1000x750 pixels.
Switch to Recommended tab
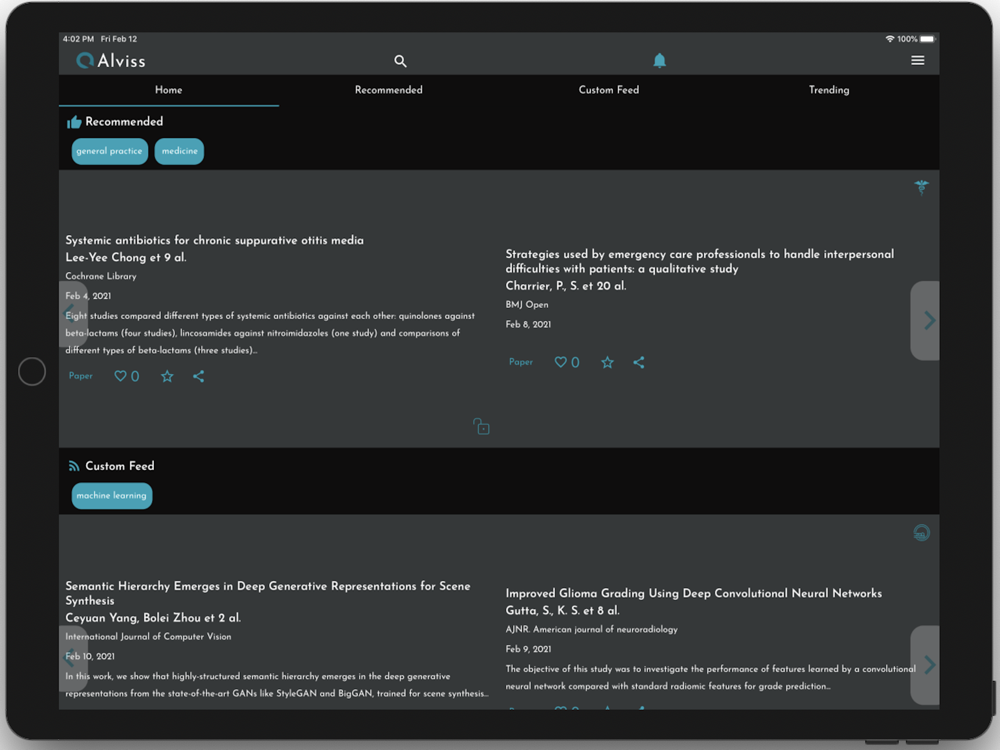pos(388,90)
